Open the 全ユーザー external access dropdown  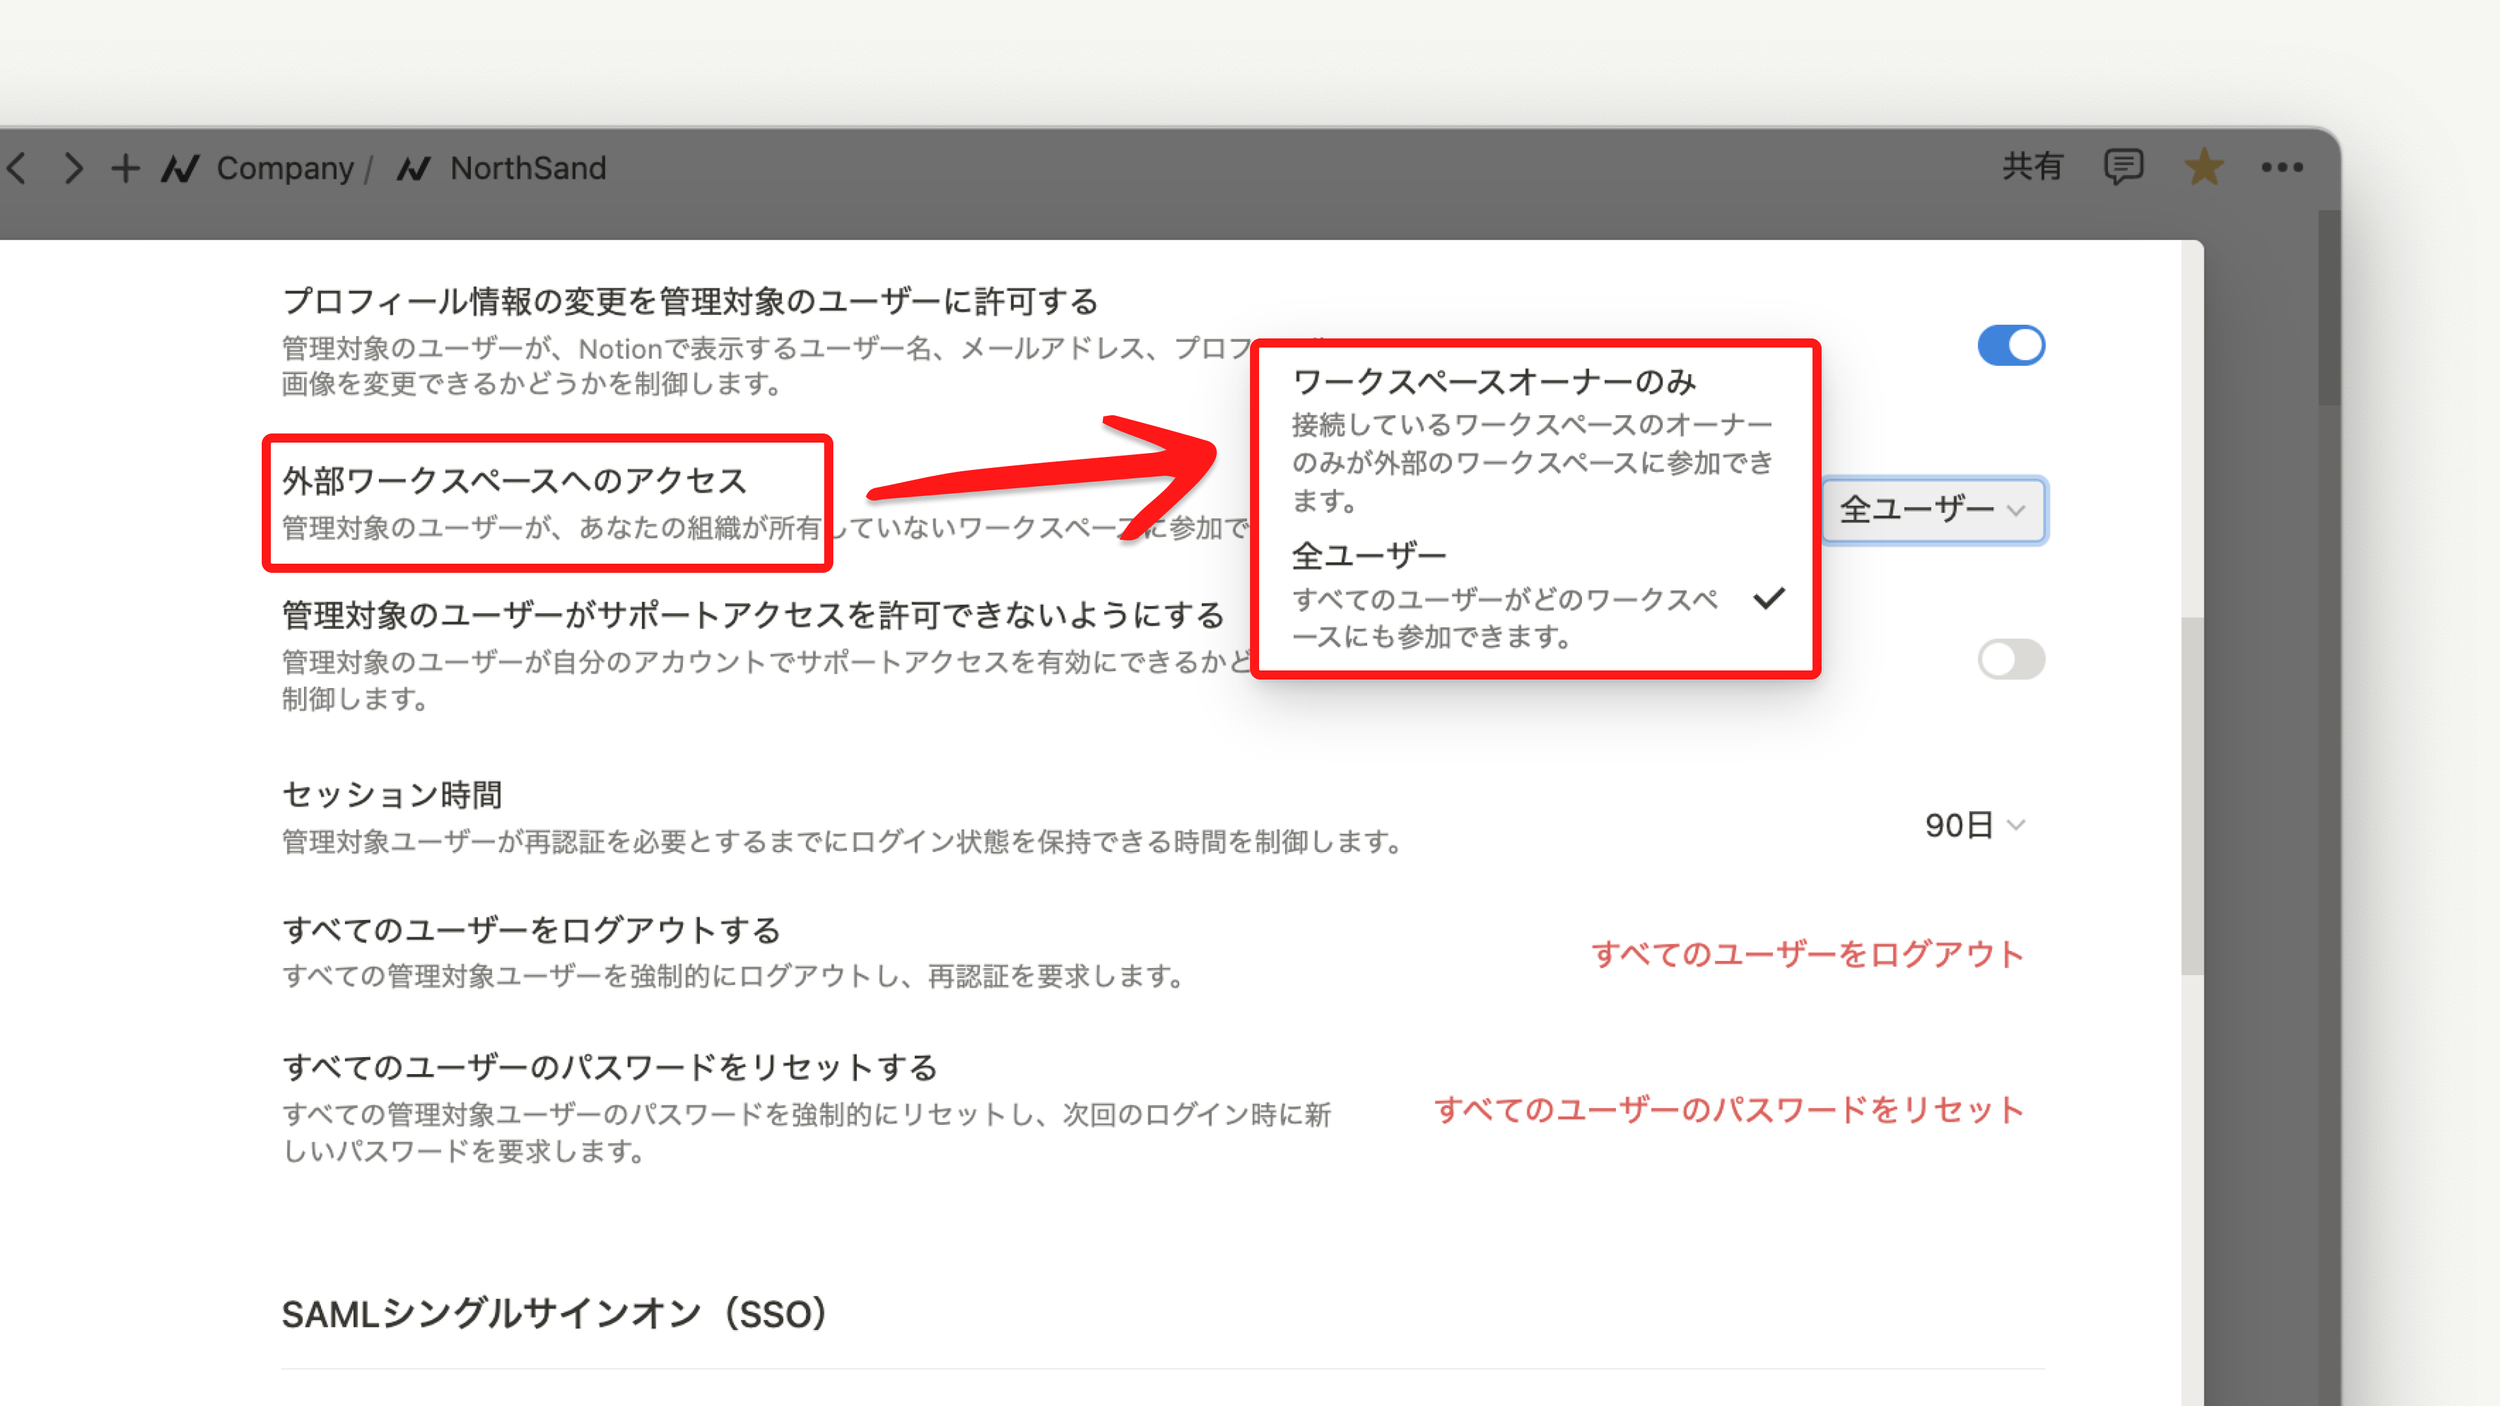point(1933,510)
